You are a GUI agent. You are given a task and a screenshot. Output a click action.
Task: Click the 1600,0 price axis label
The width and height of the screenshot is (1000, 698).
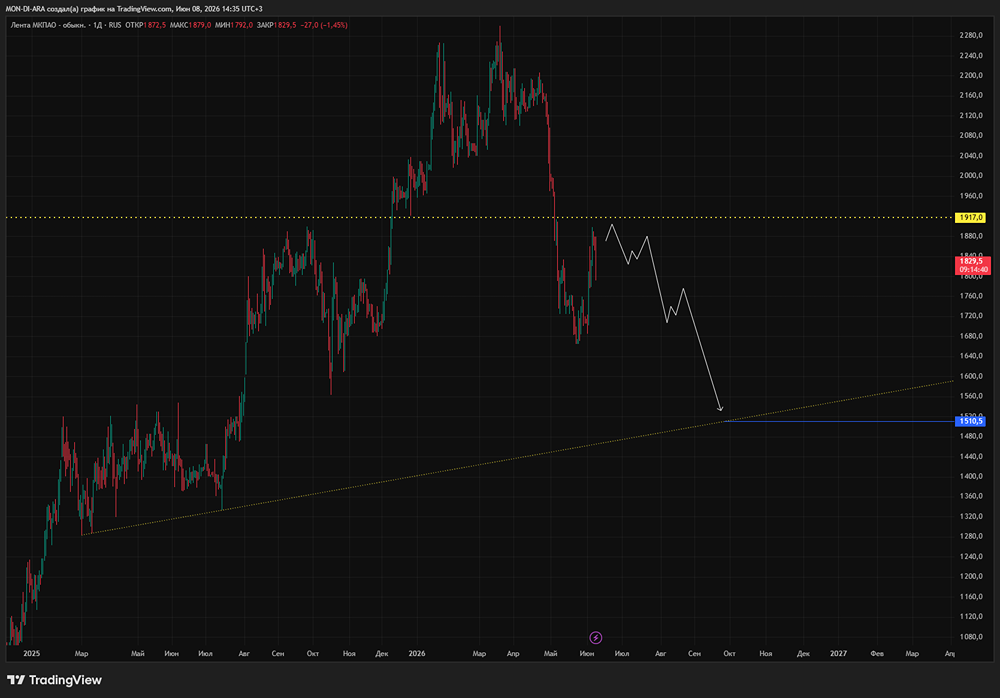[971, 376]
